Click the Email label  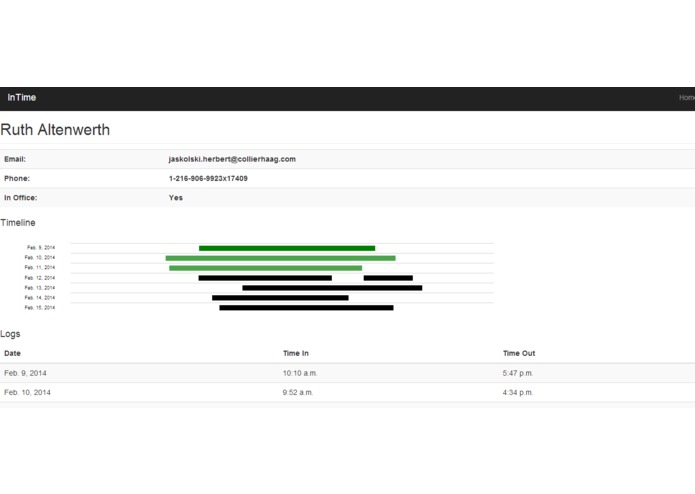coord(15,159)
